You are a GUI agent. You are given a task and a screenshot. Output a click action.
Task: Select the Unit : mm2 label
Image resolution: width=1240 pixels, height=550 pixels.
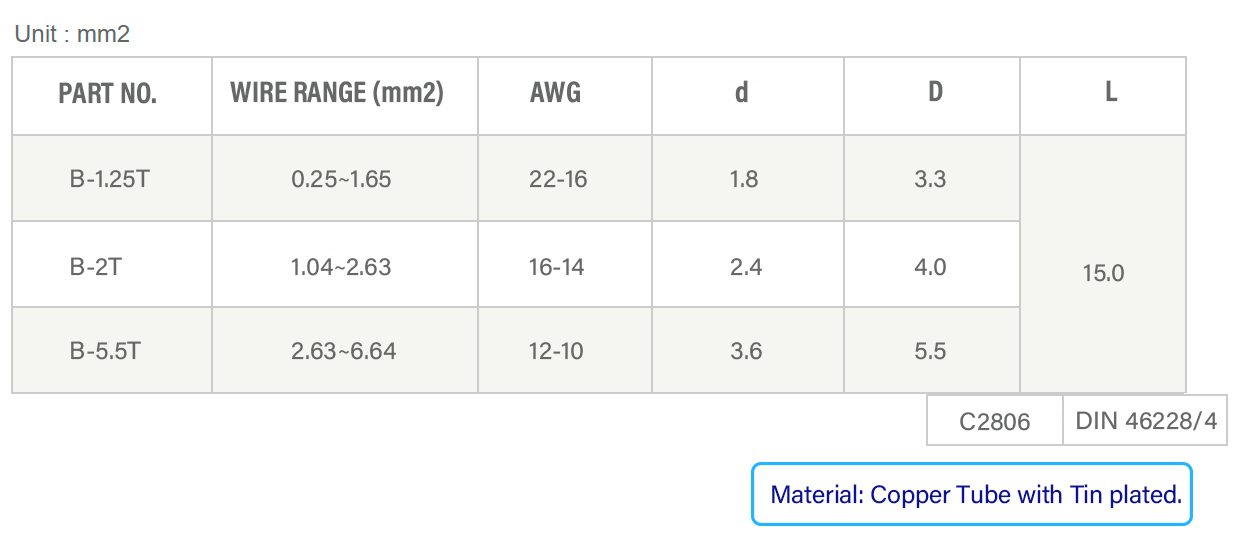tap(72, 34)
